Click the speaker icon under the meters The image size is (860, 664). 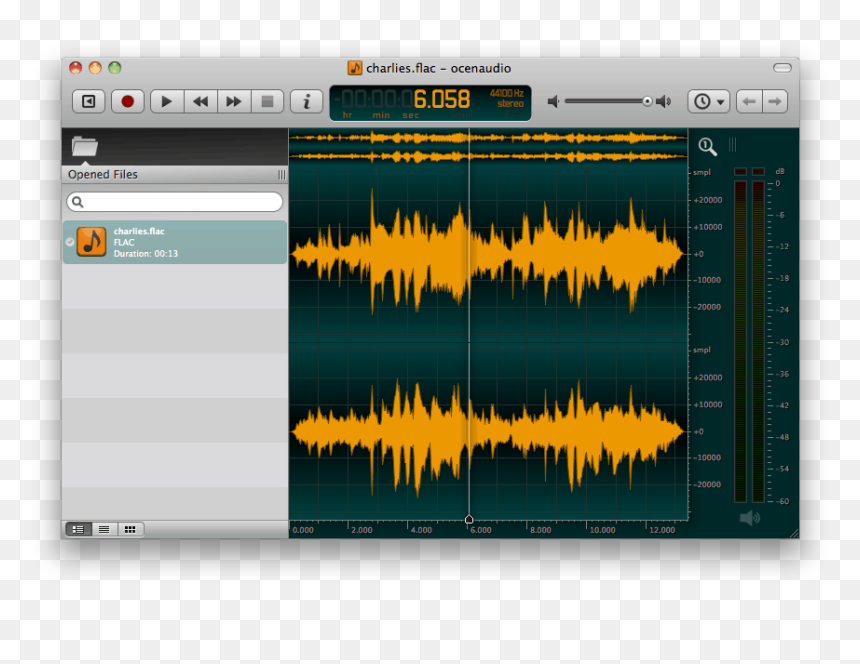(x=750, y=518)
